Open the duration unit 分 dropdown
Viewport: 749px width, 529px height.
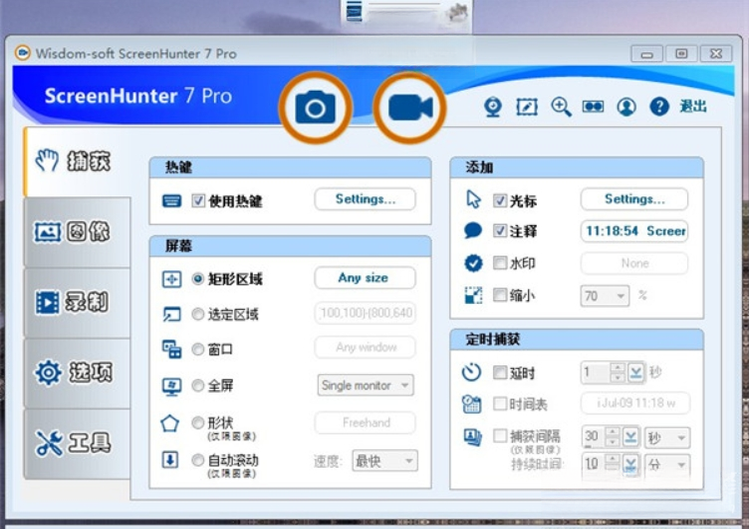[667, 464]
